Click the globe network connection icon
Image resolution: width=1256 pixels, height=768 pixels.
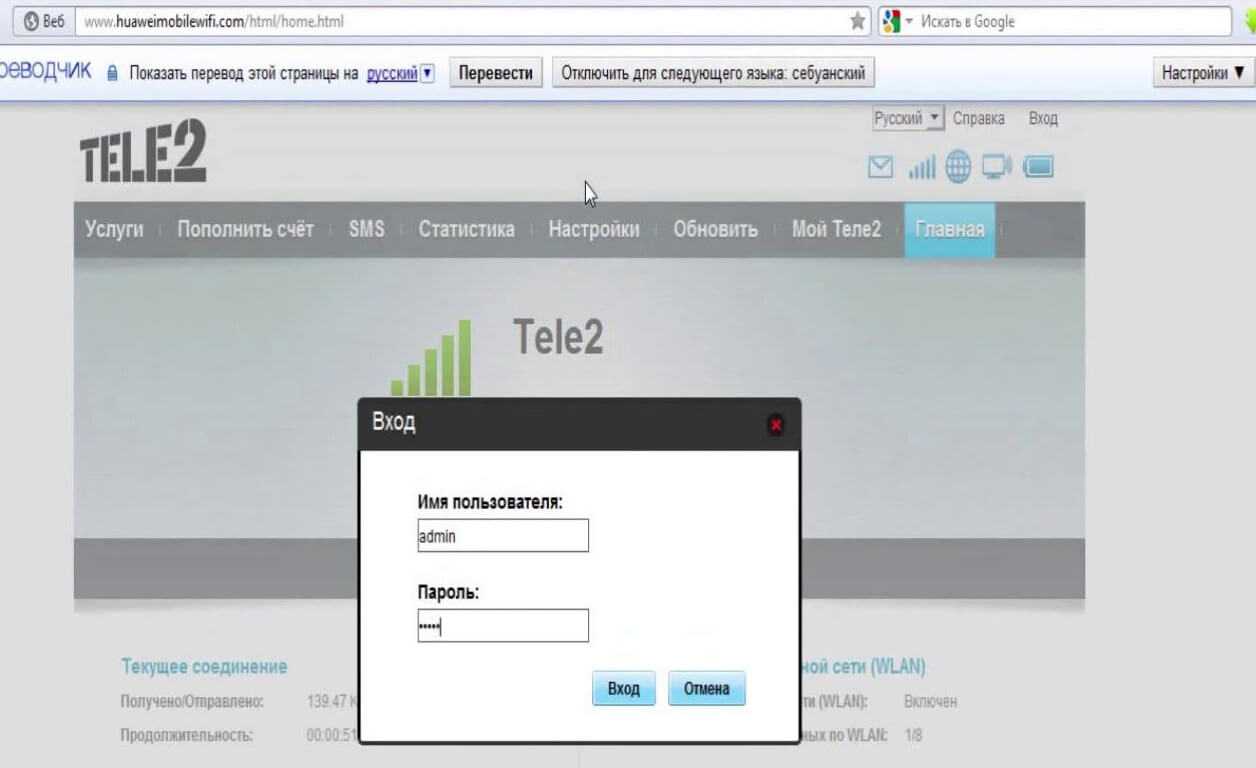point(958,168)
